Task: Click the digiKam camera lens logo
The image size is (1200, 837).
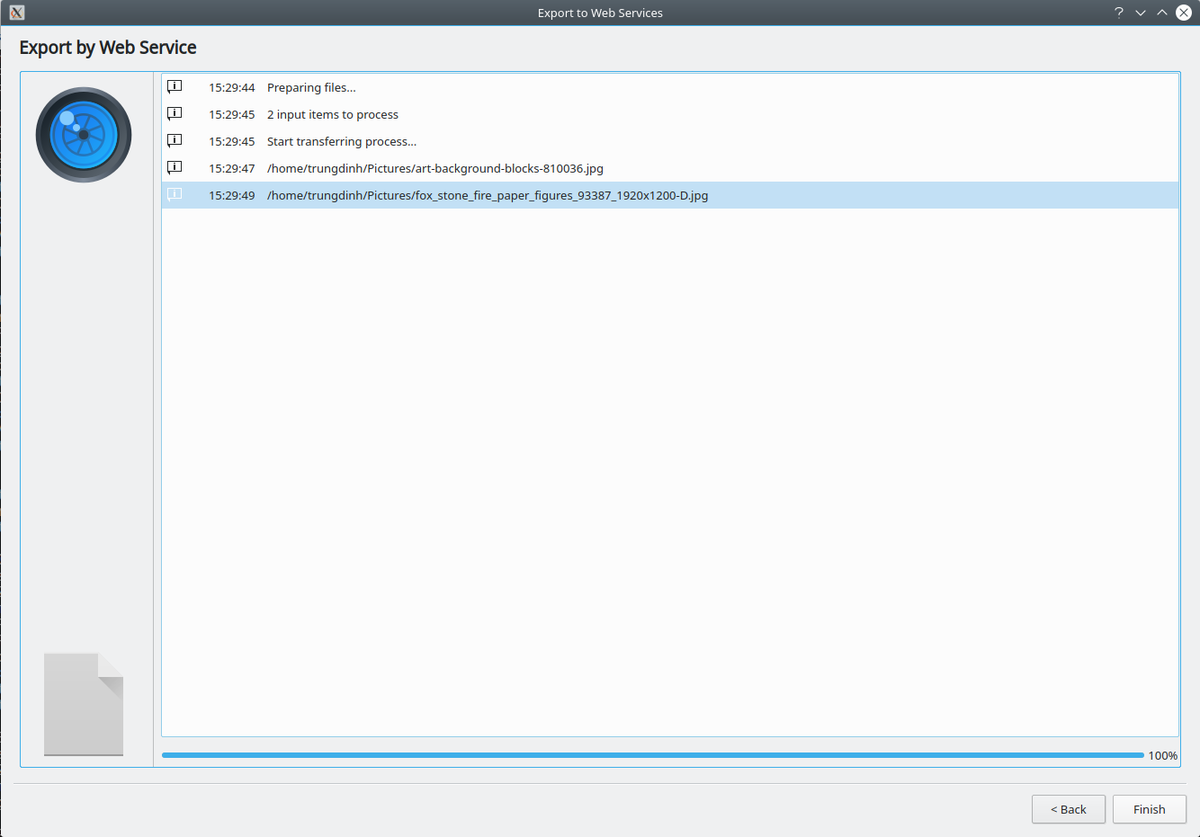Action: [84, 134]
